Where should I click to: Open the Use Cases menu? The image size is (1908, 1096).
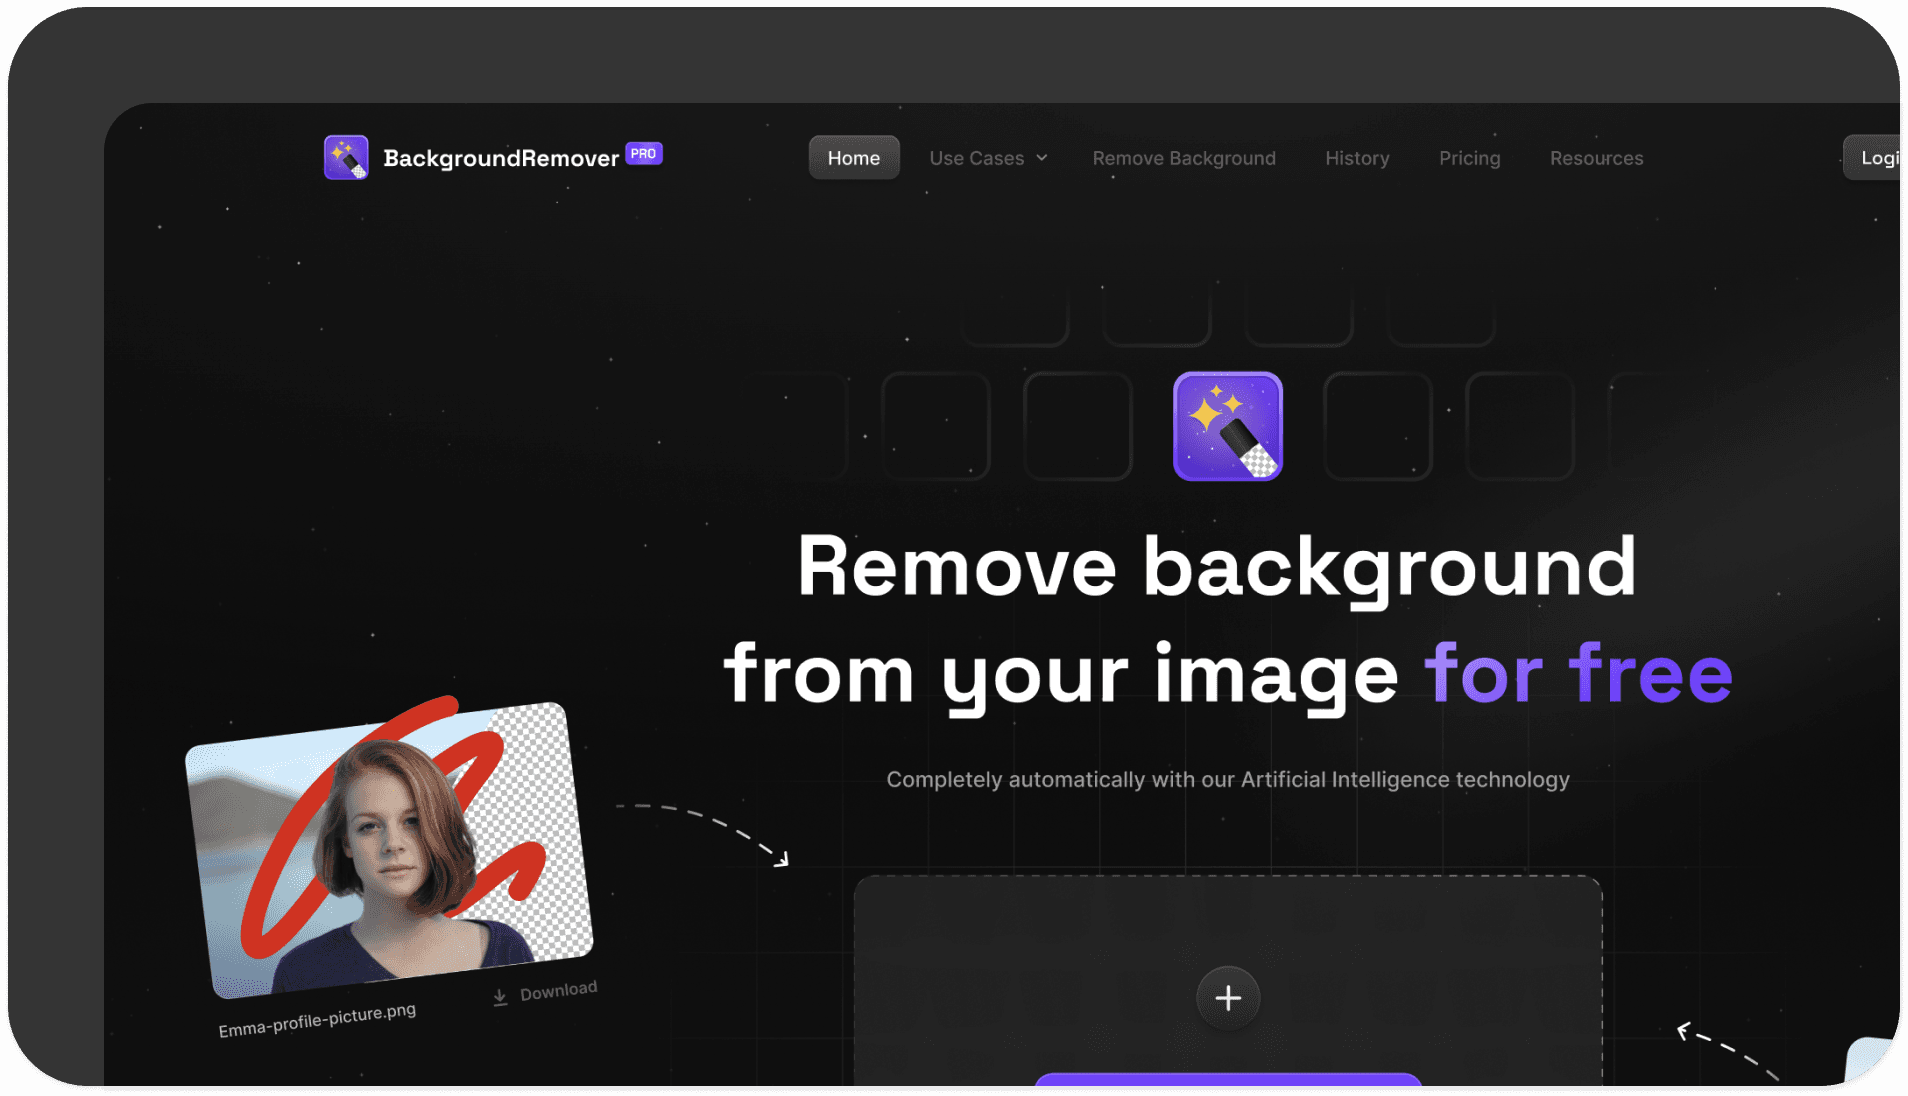[988, 158]
